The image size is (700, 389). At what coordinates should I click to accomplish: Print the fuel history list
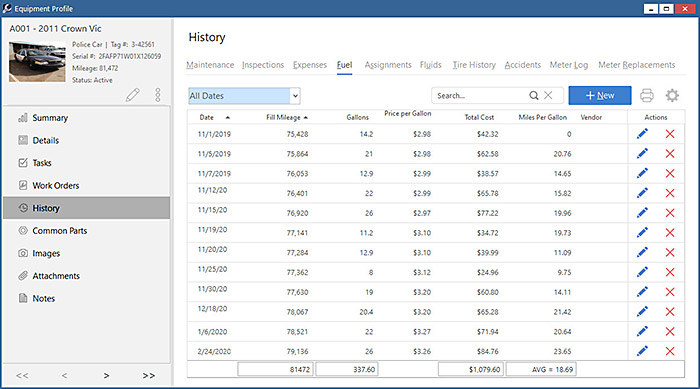click(646, 95)
